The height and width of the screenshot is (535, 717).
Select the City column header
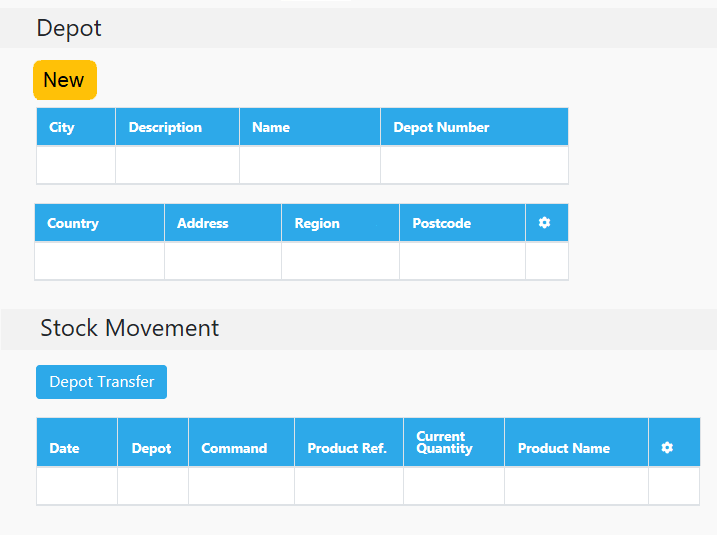(x=76, y=127)
